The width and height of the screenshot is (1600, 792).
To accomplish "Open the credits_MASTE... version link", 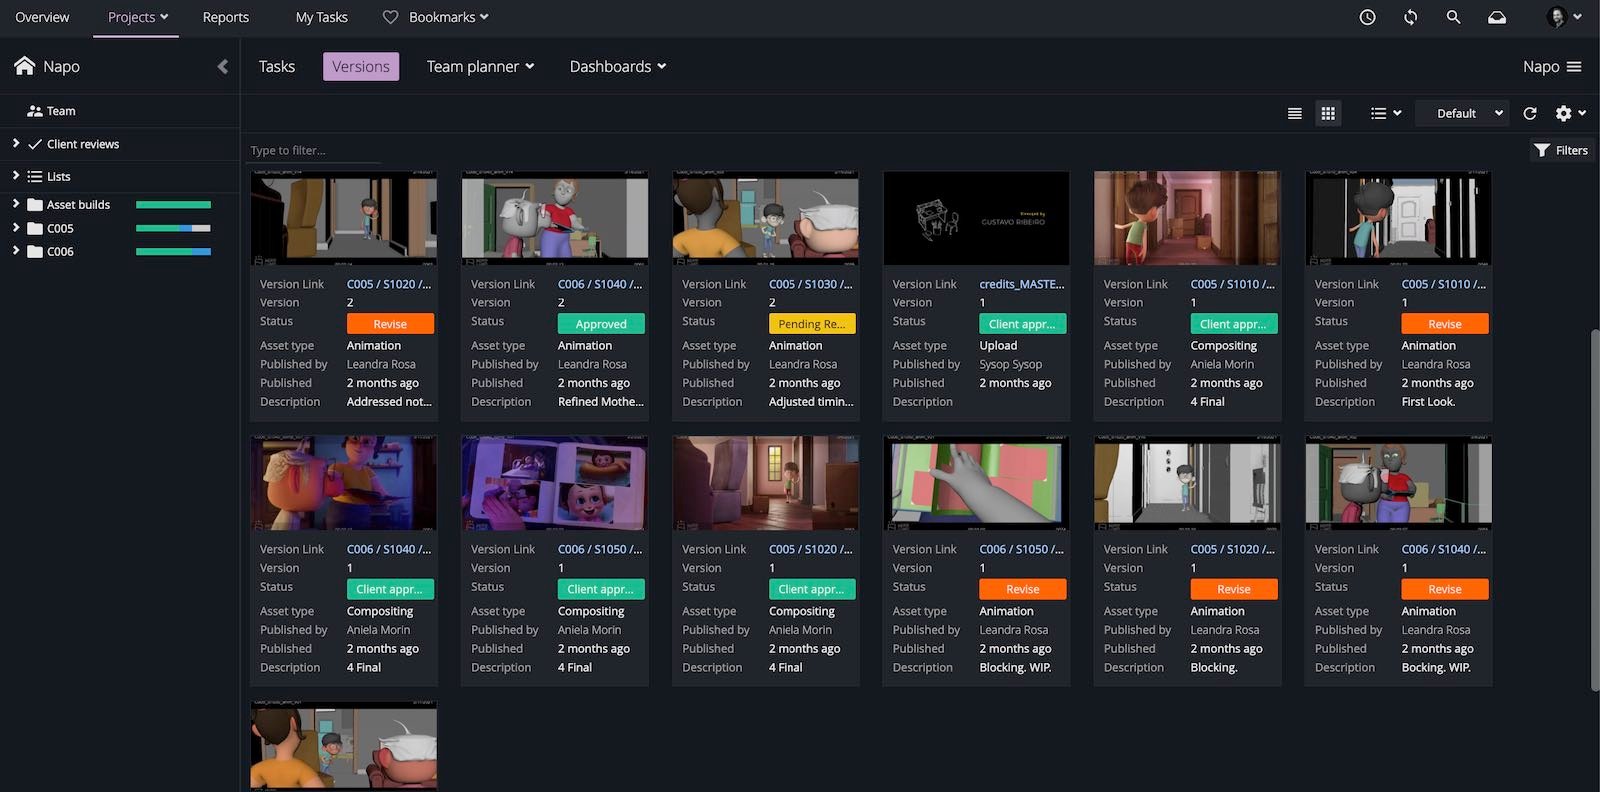I will (1021, 284).
